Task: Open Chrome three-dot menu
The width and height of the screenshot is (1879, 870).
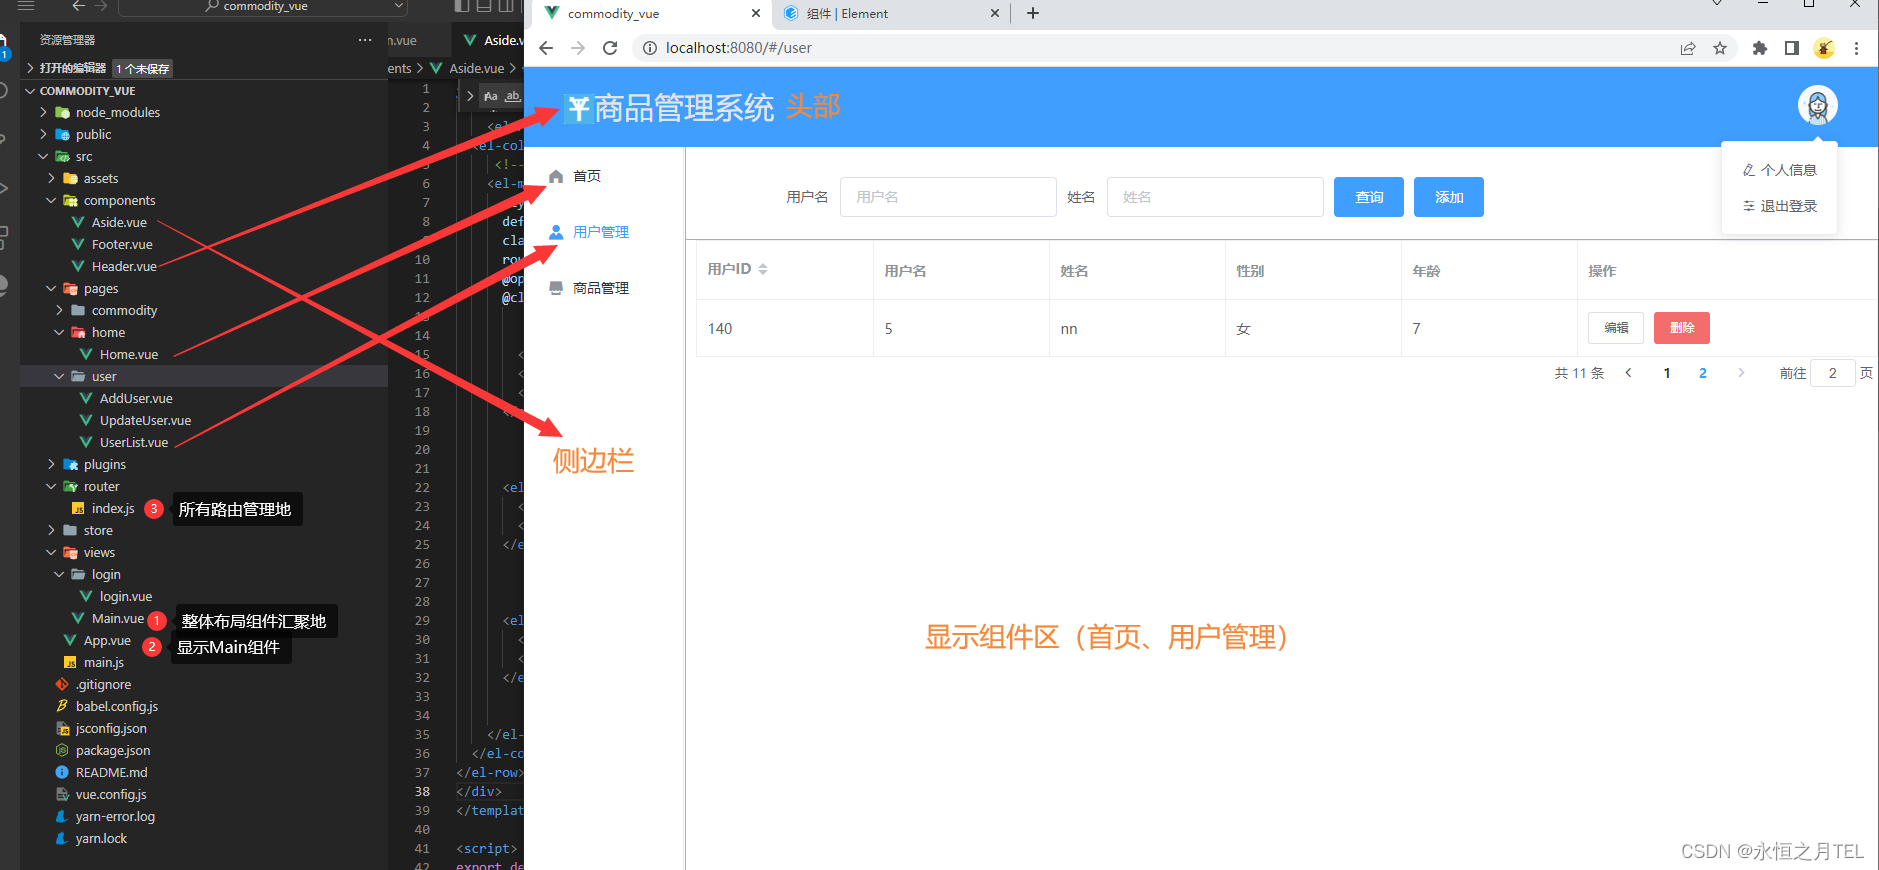Action: [x=1856, y=48]
